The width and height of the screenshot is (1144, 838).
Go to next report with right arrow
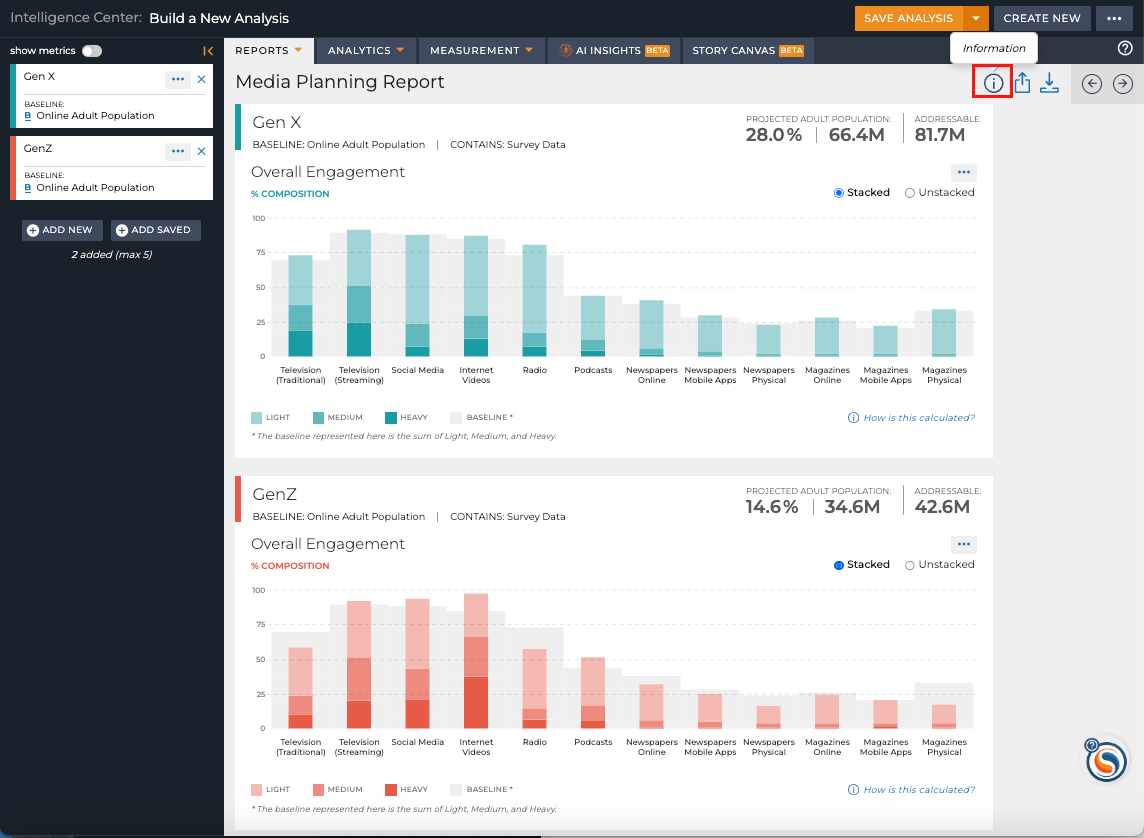point(1123,84)
